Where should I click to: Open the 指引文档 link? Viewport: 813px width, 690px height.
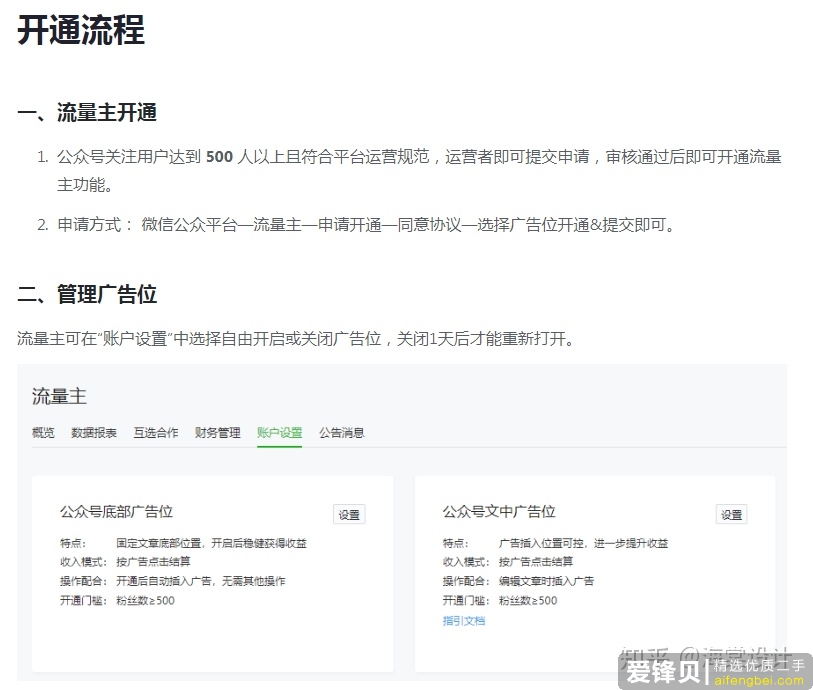(x=464, y=620)
